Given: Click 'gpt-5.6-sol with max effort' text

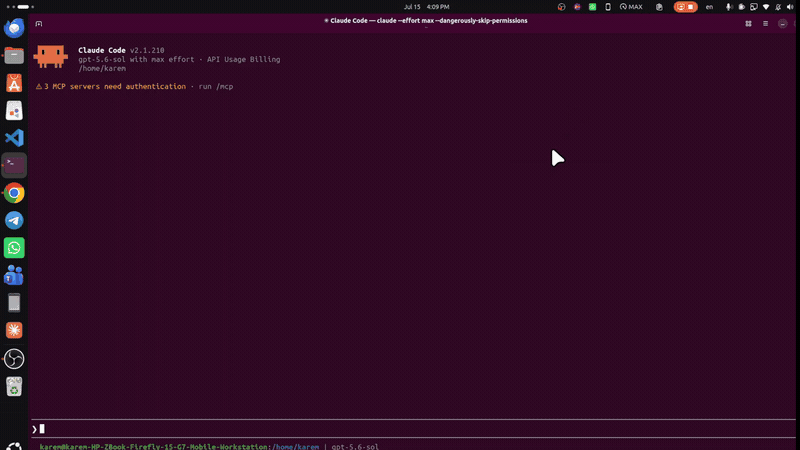Looking at the screenshot, I should tap(136, 59).
